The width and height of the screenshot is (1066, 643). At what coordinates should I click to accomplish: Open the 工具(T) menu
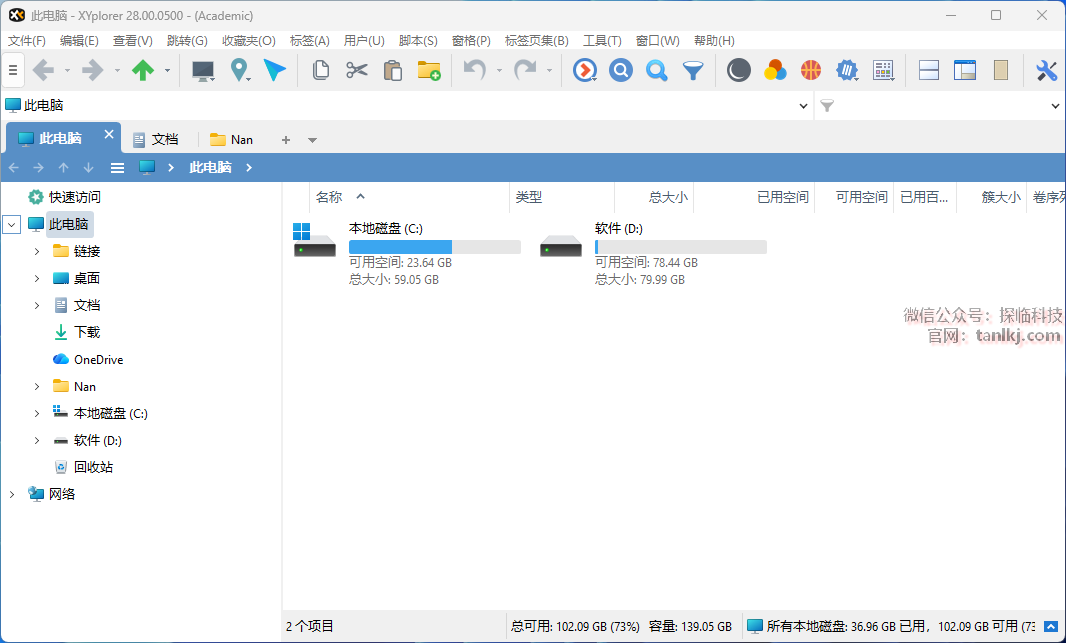tap(602, 41)
